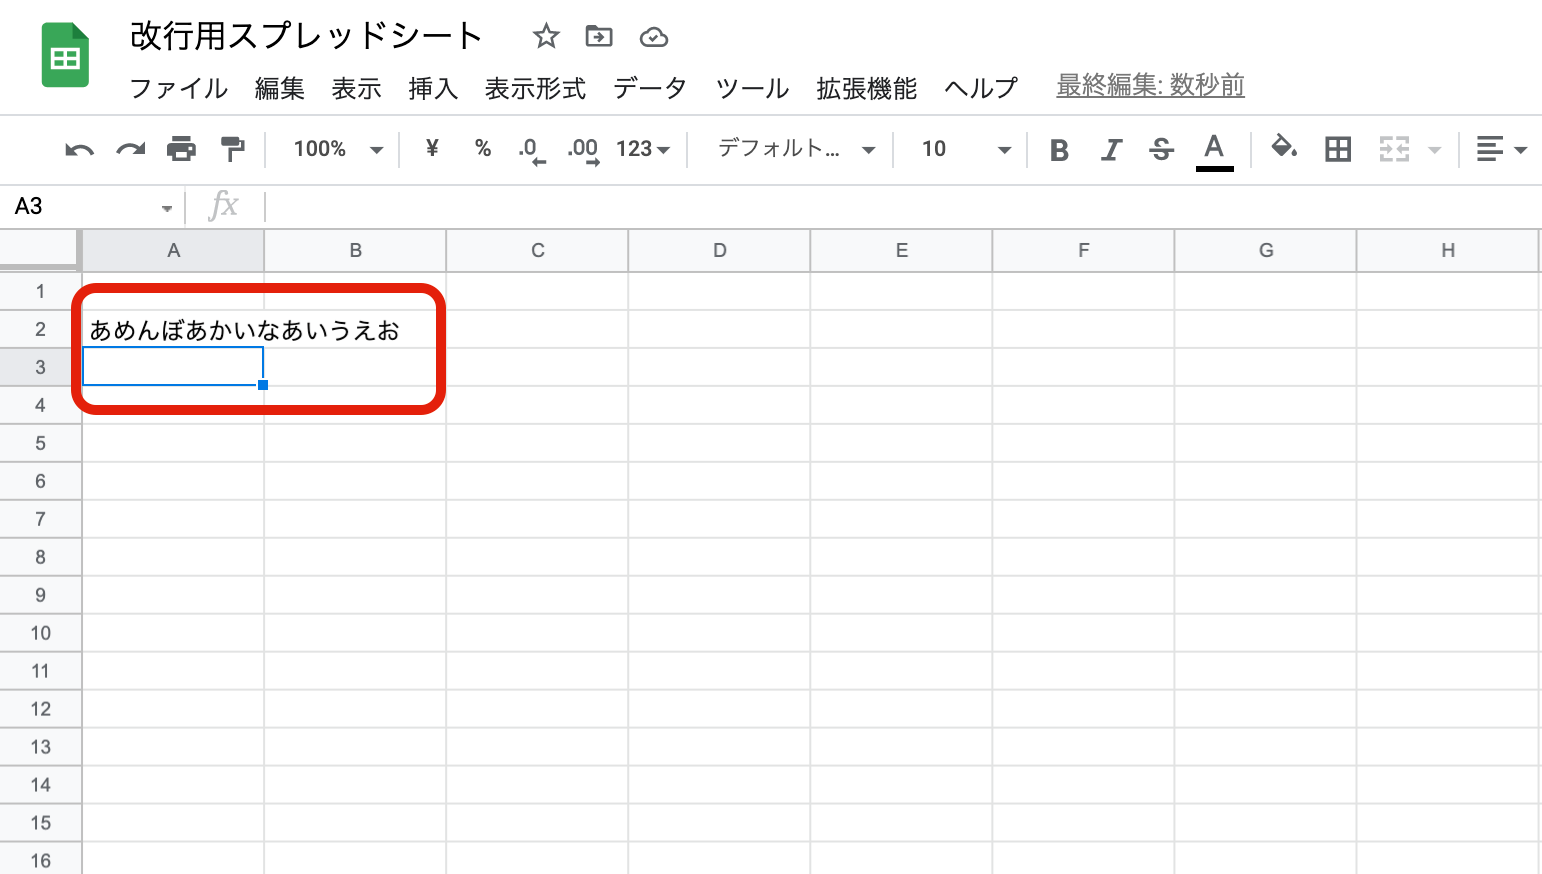Select column E header

(901, 250)
